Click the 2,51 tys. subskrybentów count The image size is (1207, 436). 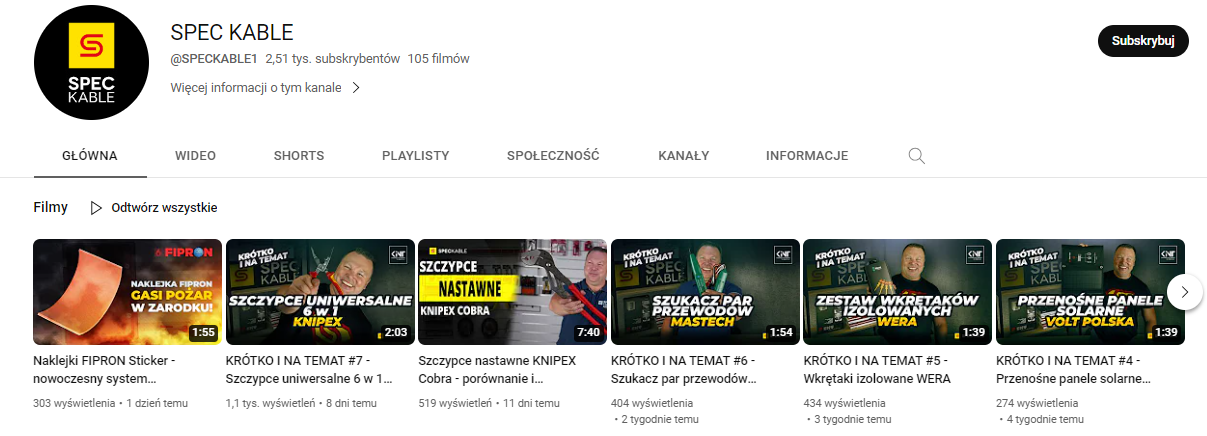coord(333,59)
